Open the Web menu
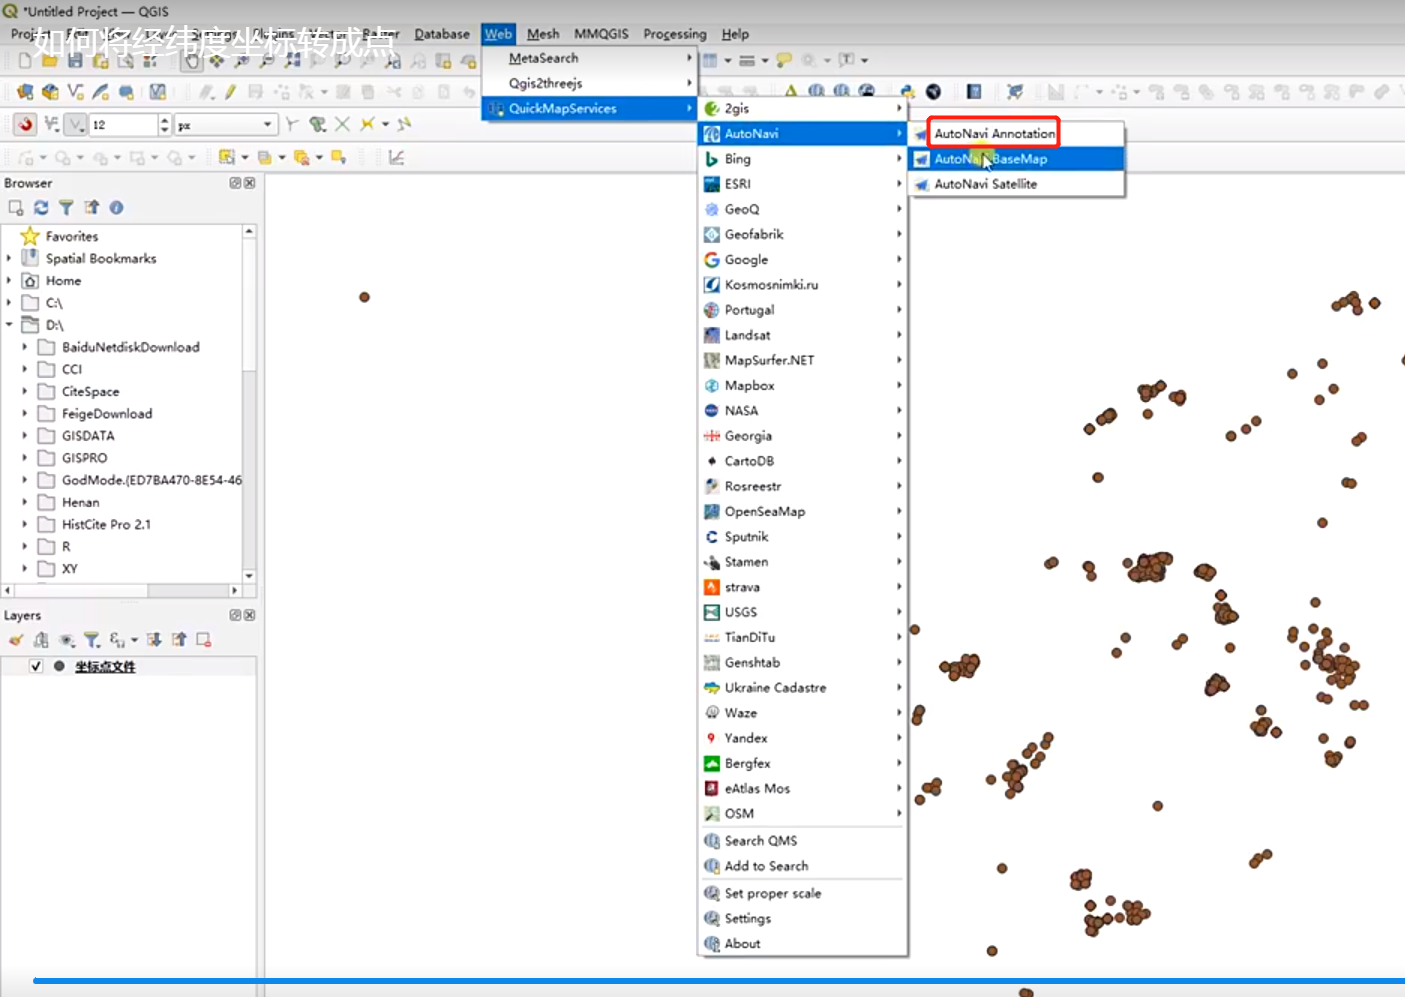The height and width of the screenshot is (997, 1405). 498,33
